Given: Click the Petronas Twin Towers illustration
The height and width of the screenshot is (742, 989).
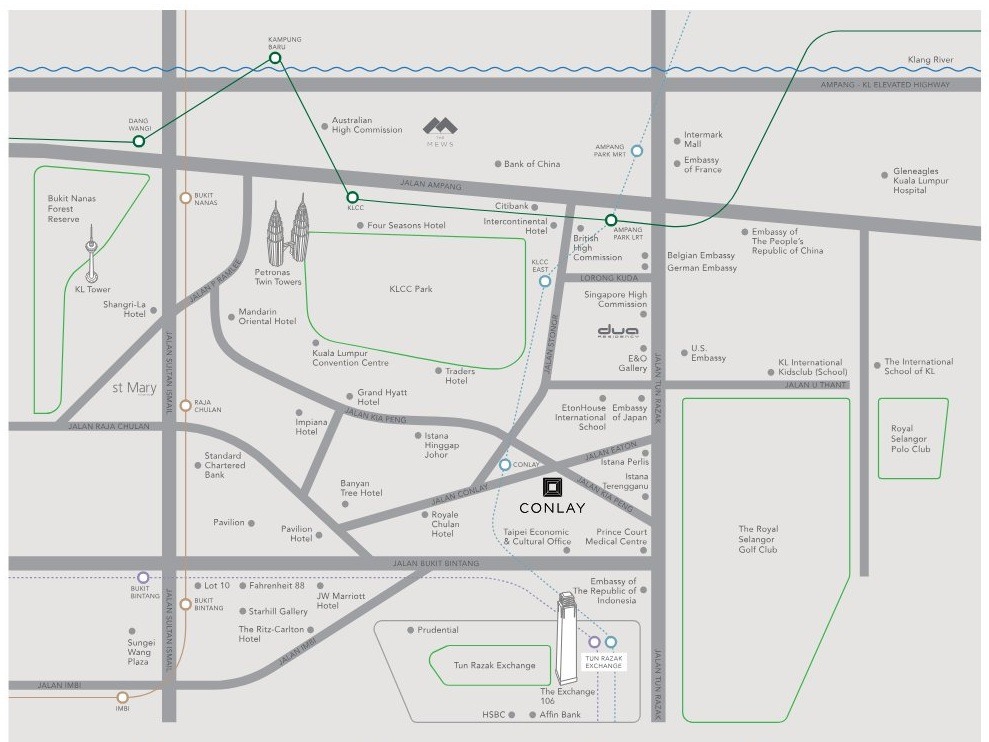Looking at the screenshot, I should (x=288, y=230).
